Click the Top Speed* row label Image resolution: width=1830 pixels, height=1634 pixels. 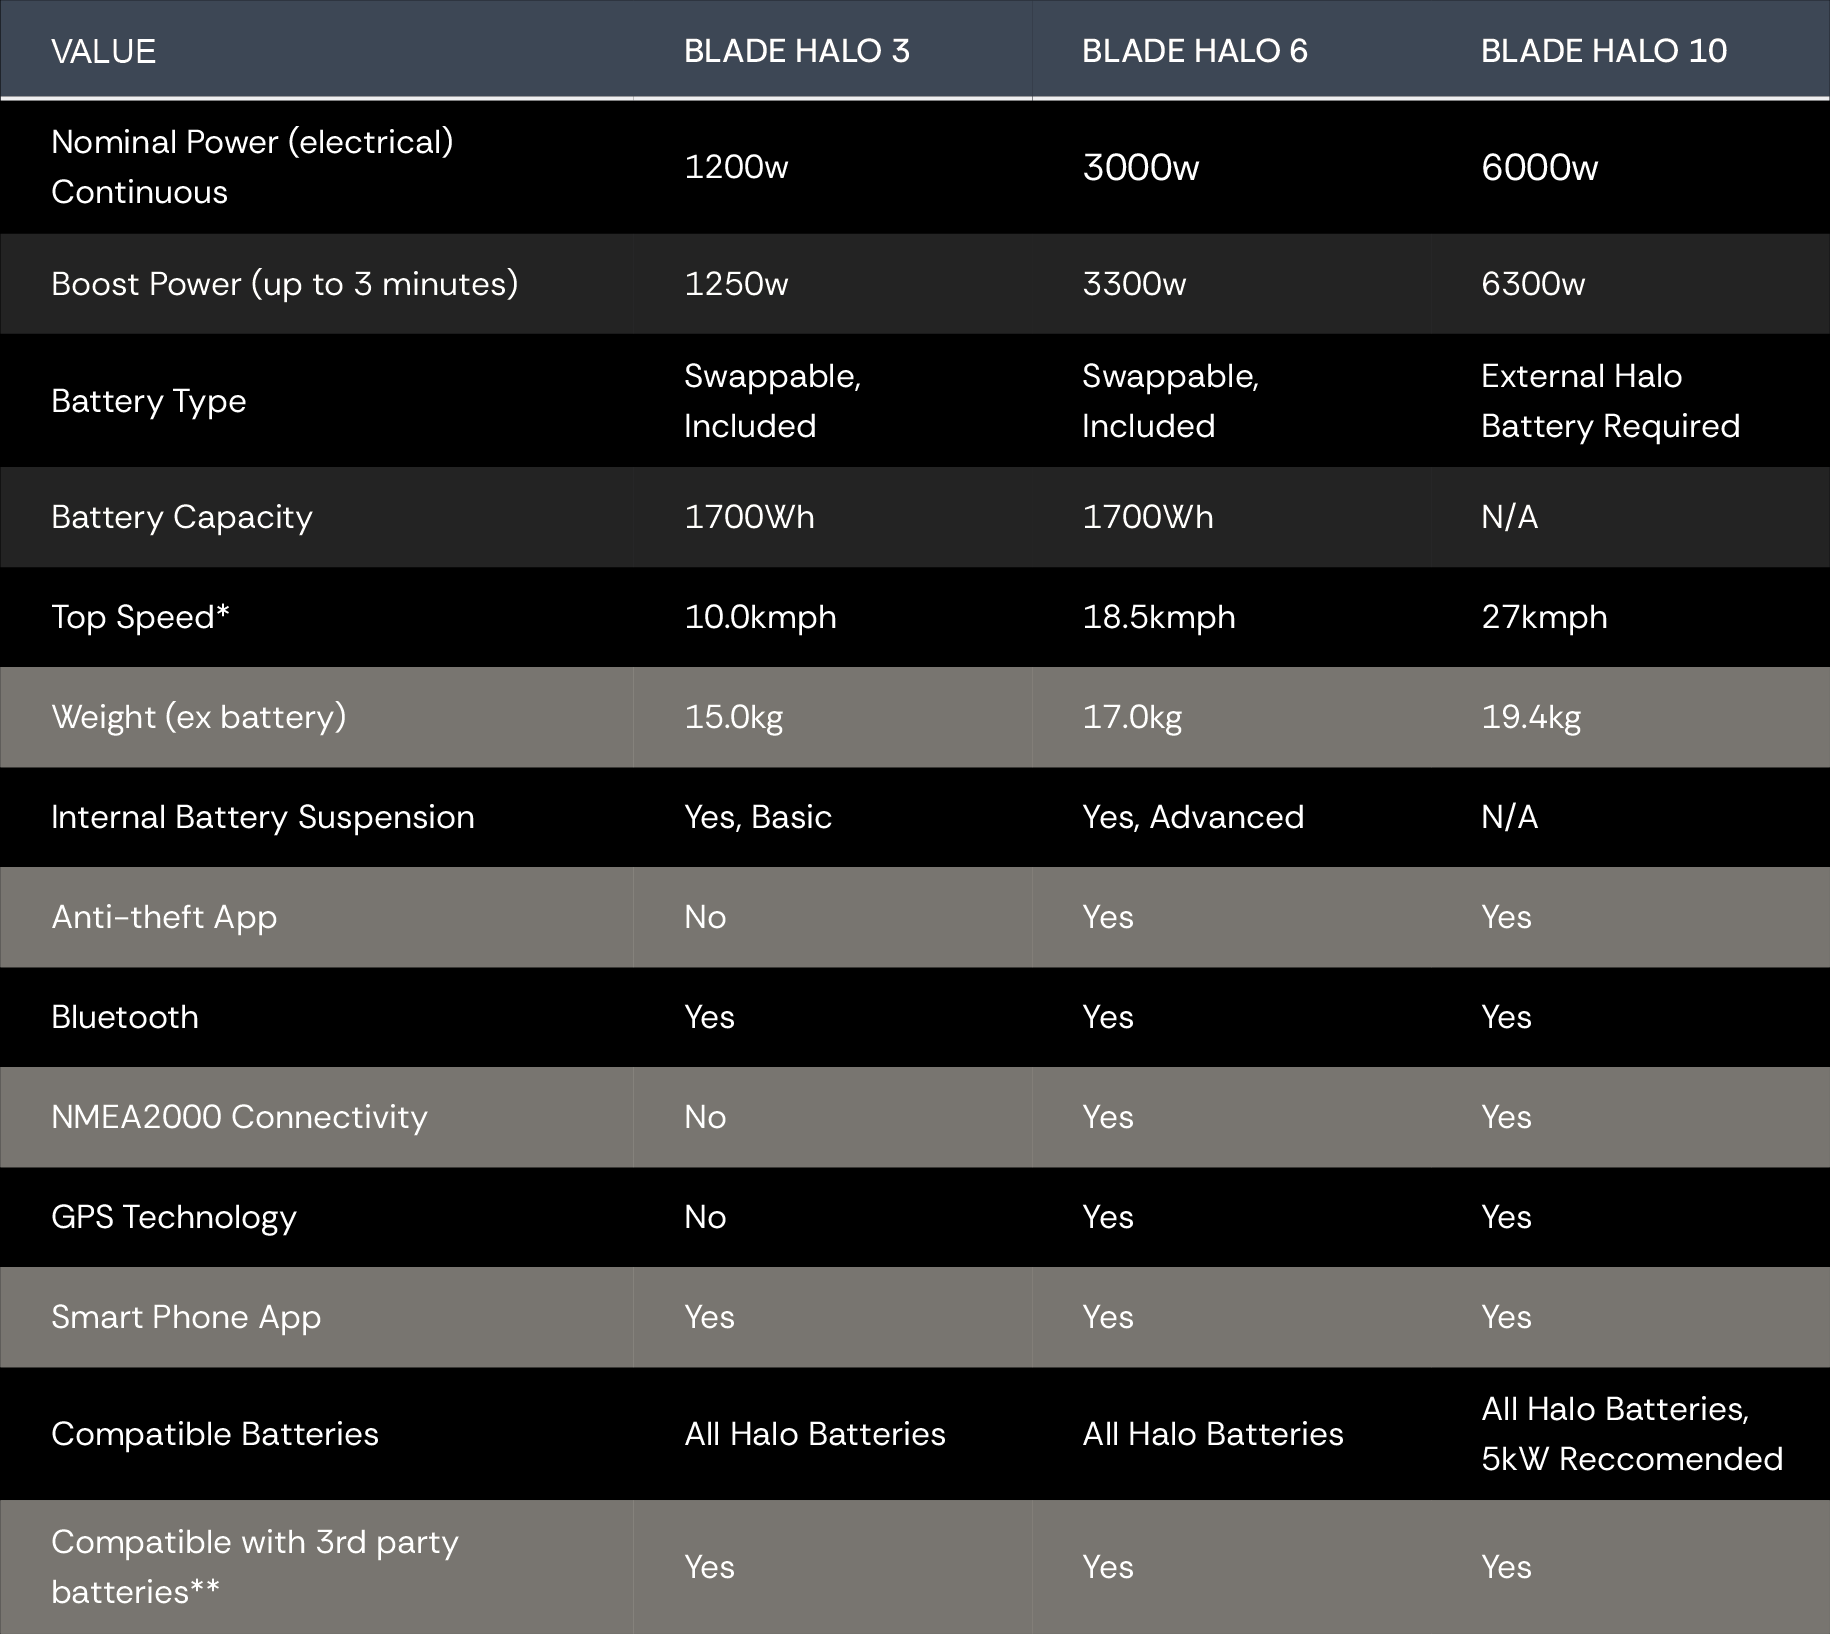(140, 617)
